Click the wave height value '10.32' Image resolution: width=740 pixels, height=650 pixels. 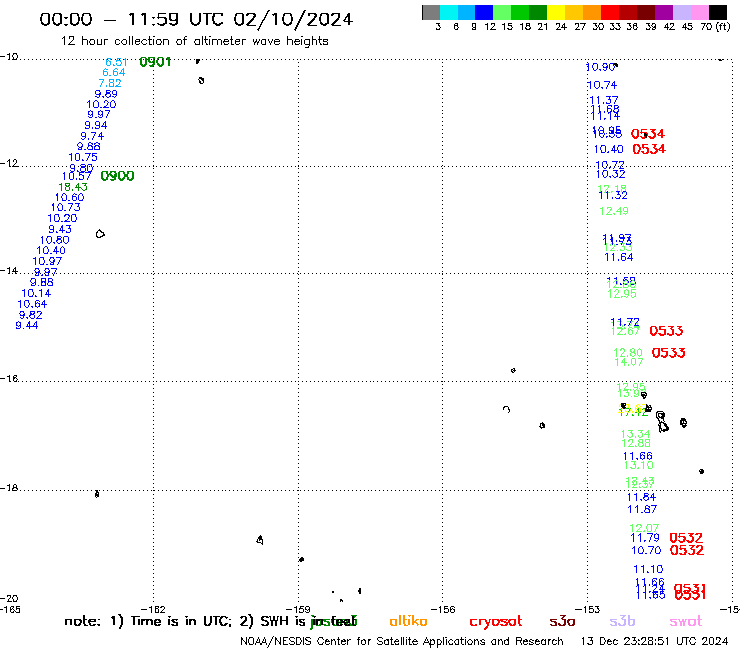(x=611, y=174)
